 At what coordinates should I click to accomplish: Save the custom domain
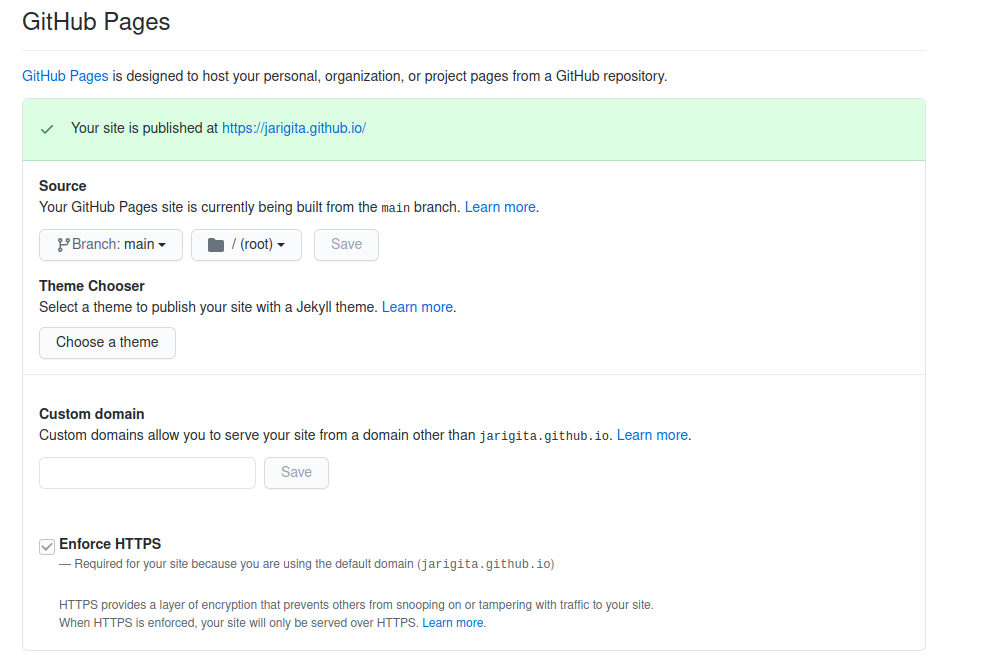coord(296,472)
